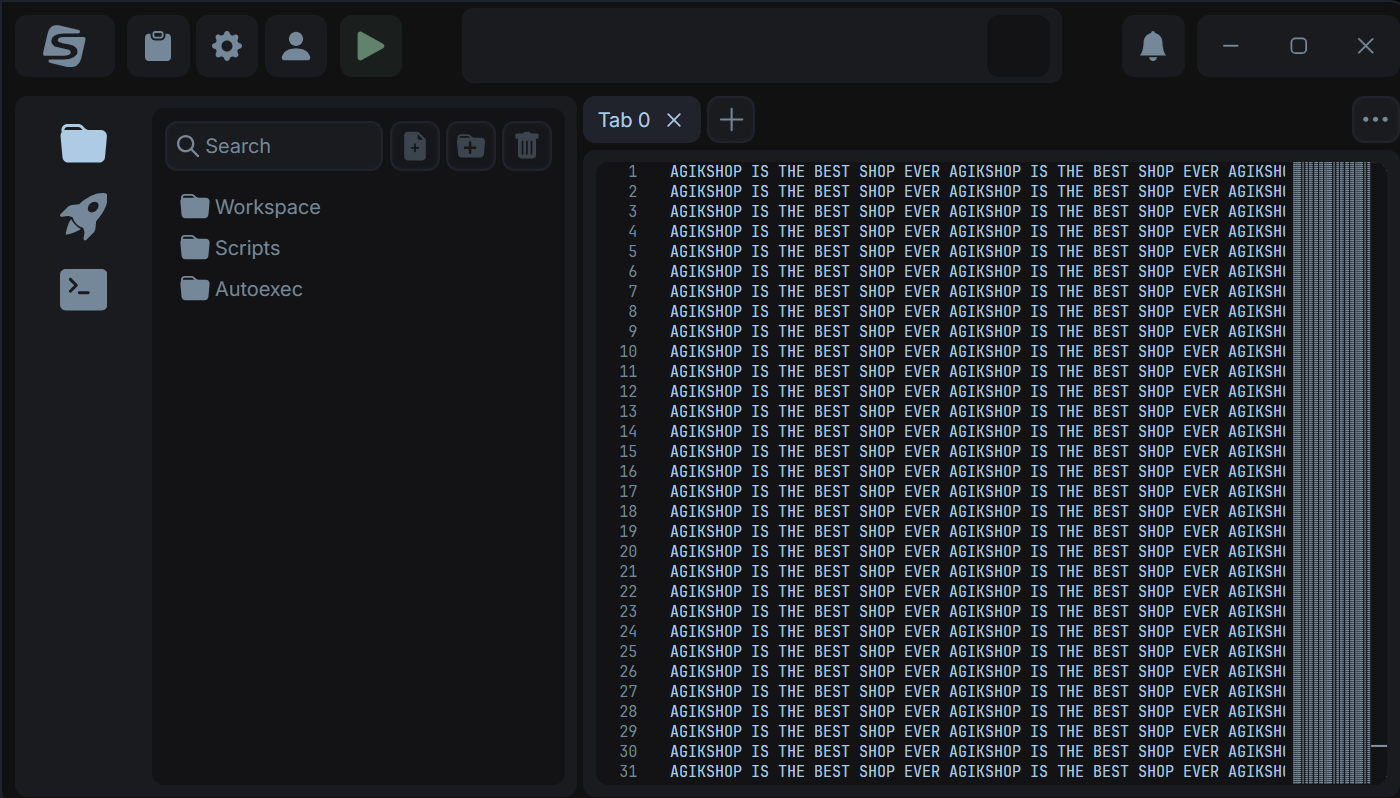Minimize the window
The height and width of the screenshot is (798, 1400).
[1231, 46]
